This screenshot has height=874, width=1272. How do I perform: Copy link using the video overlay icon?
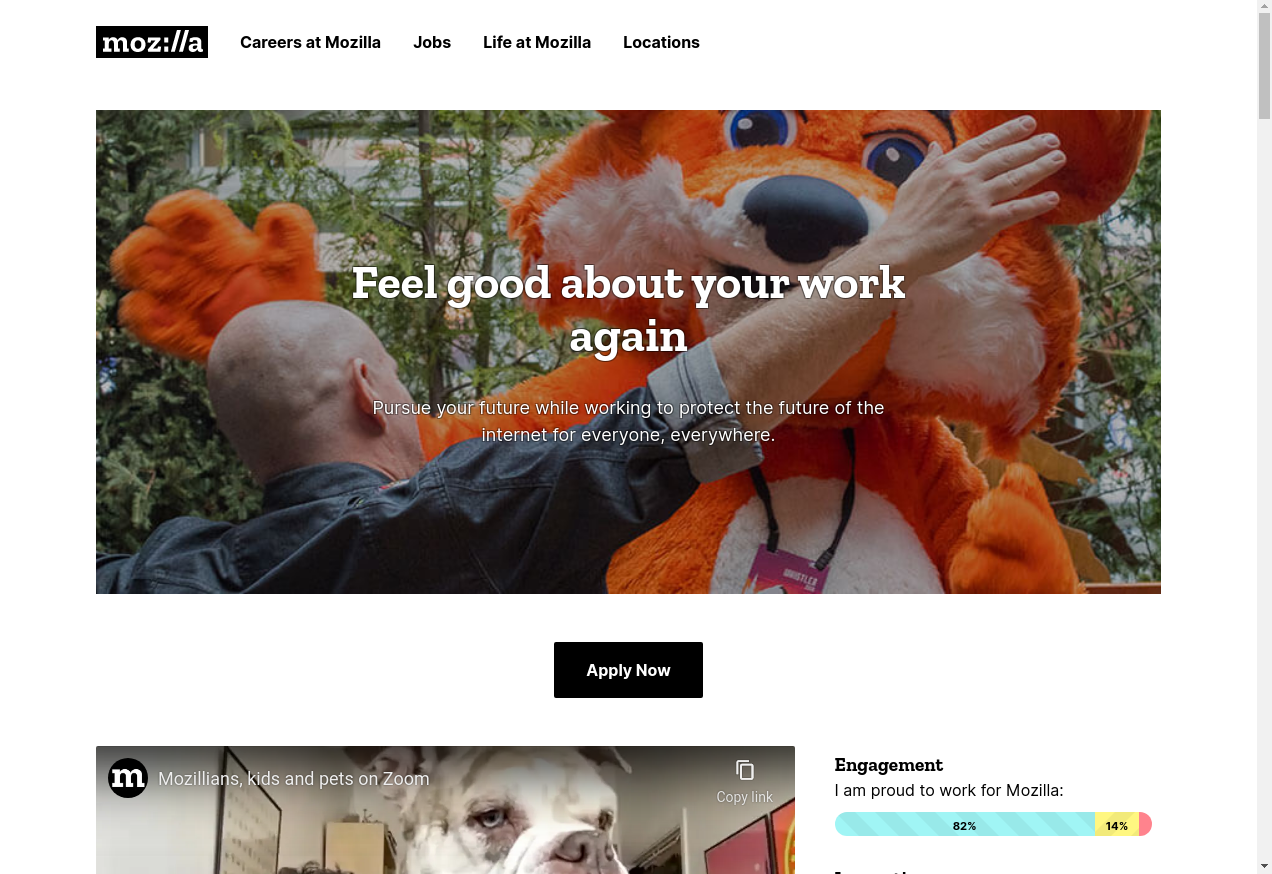coord(745,780)
